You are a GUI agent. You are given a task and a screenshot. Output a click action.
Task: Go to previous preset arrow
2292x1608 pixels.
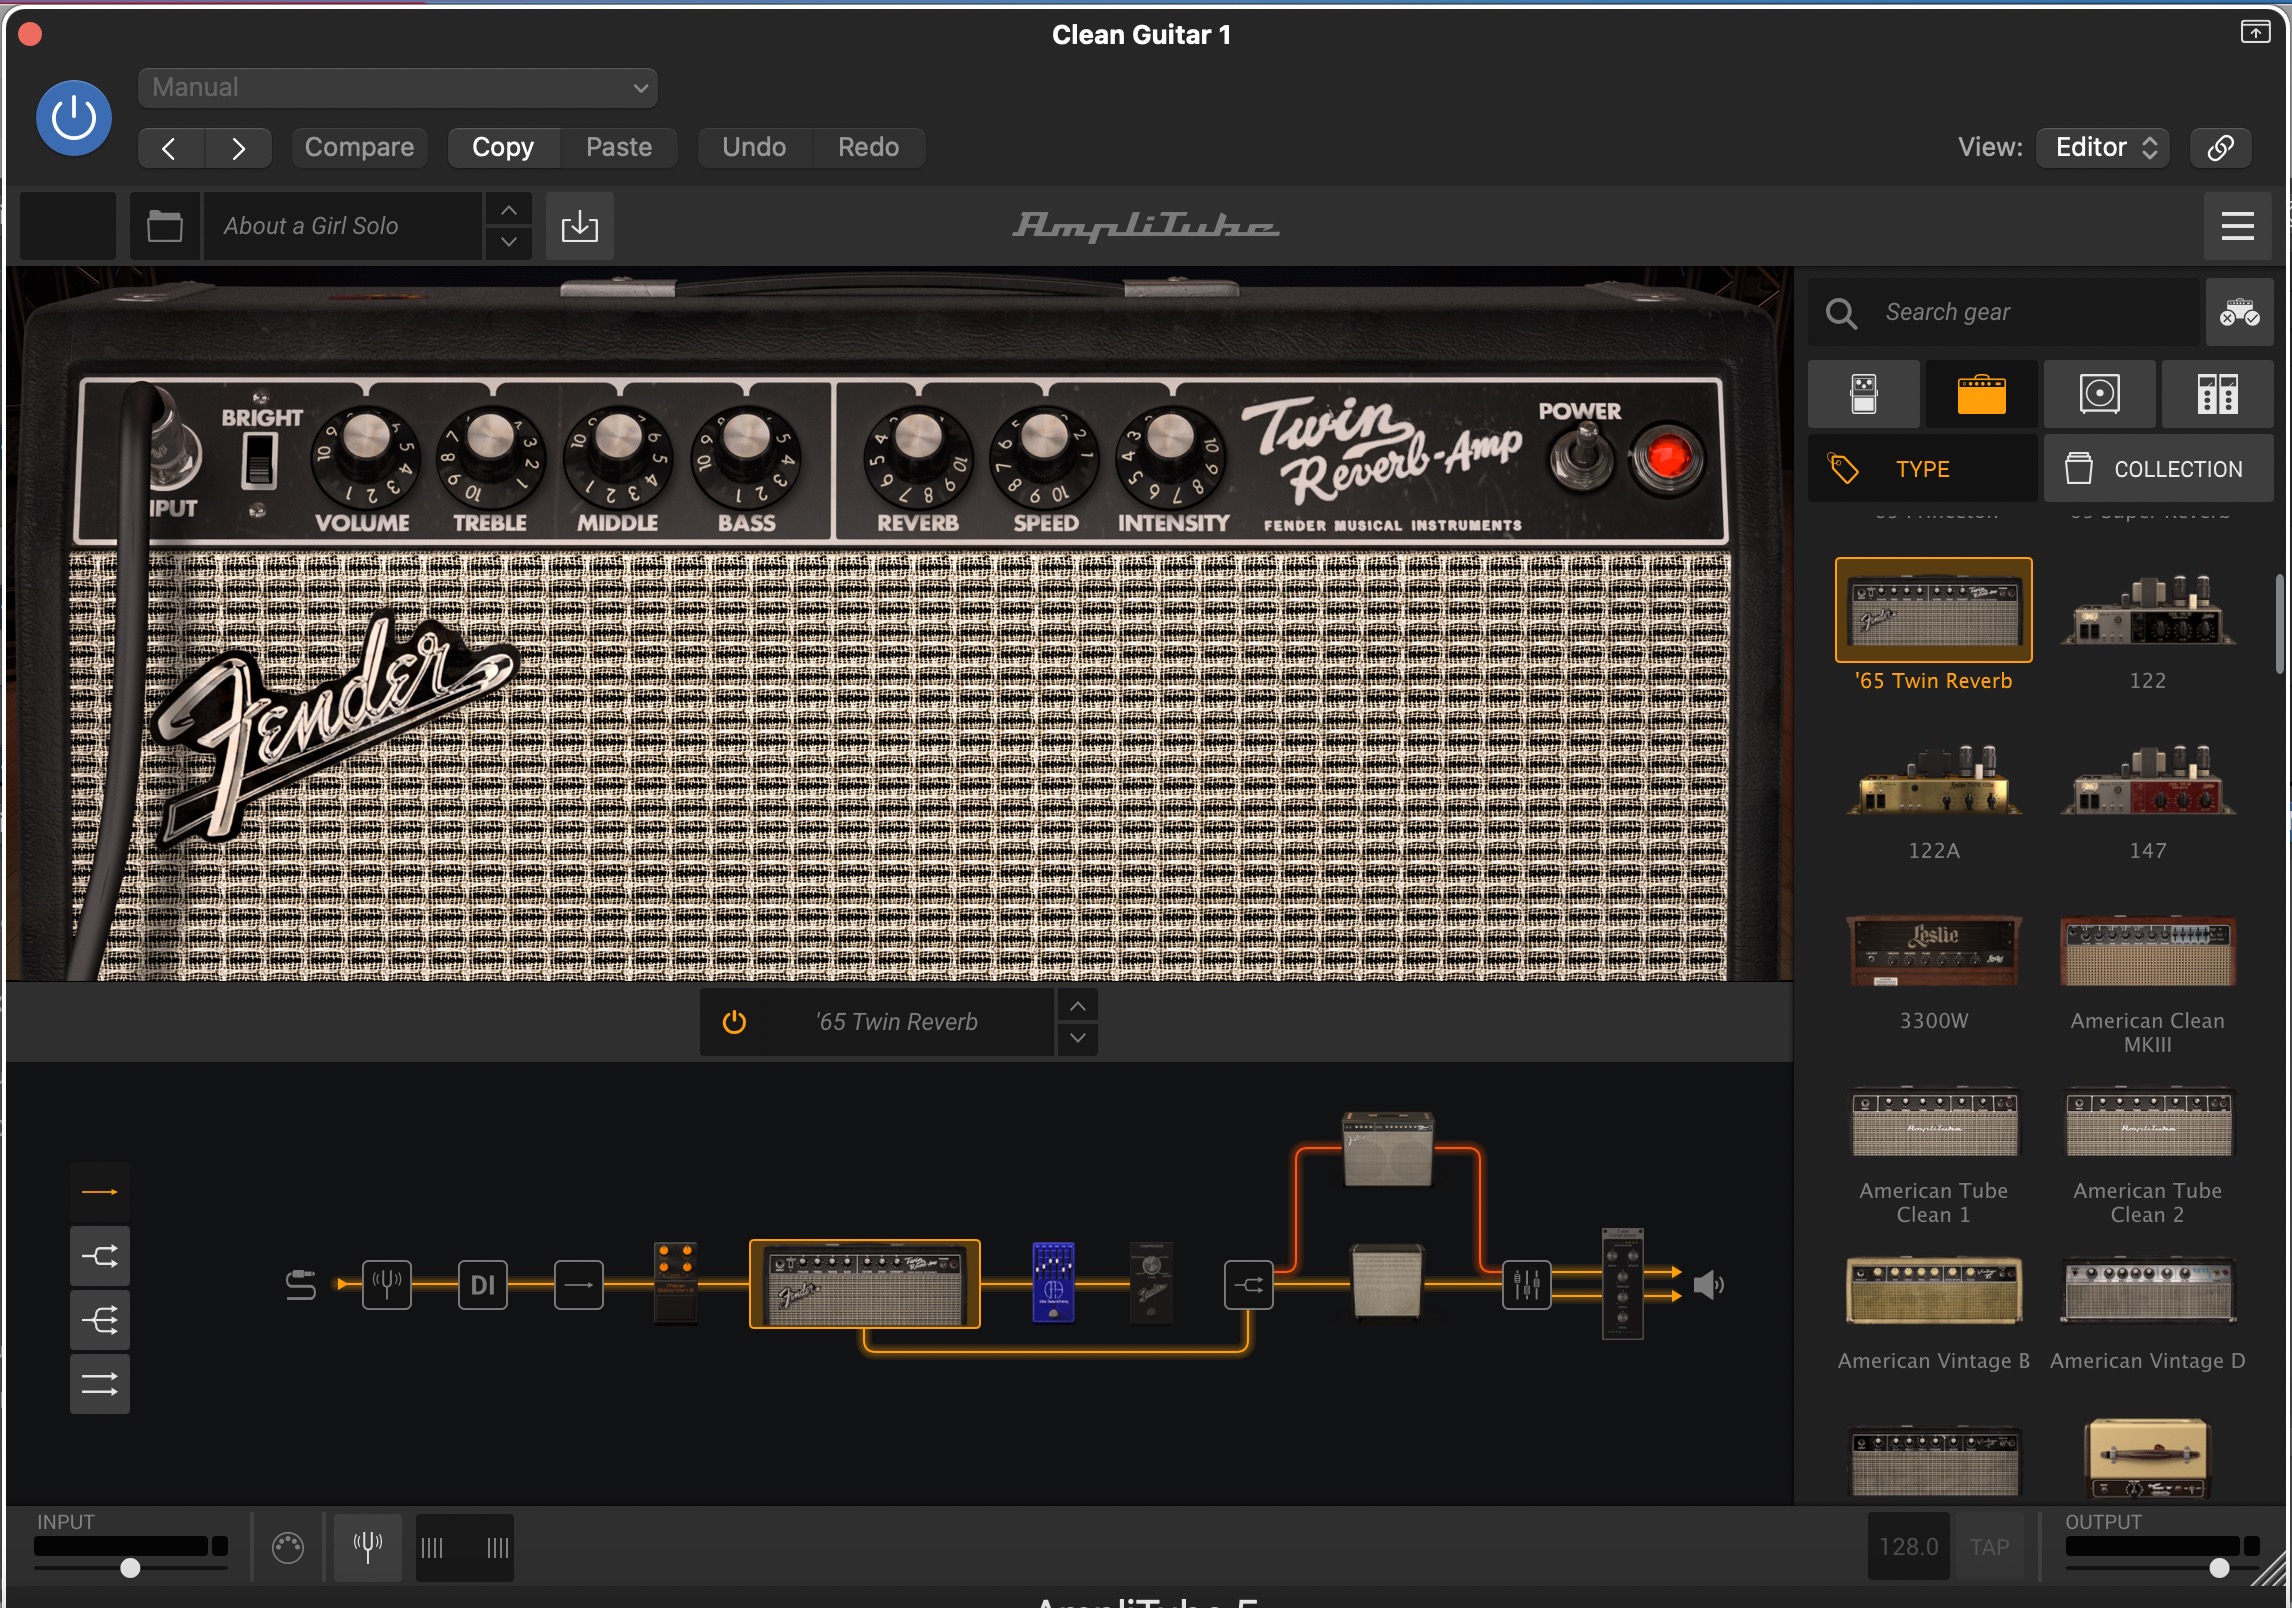pyautogui.click(x=170, y=148)
